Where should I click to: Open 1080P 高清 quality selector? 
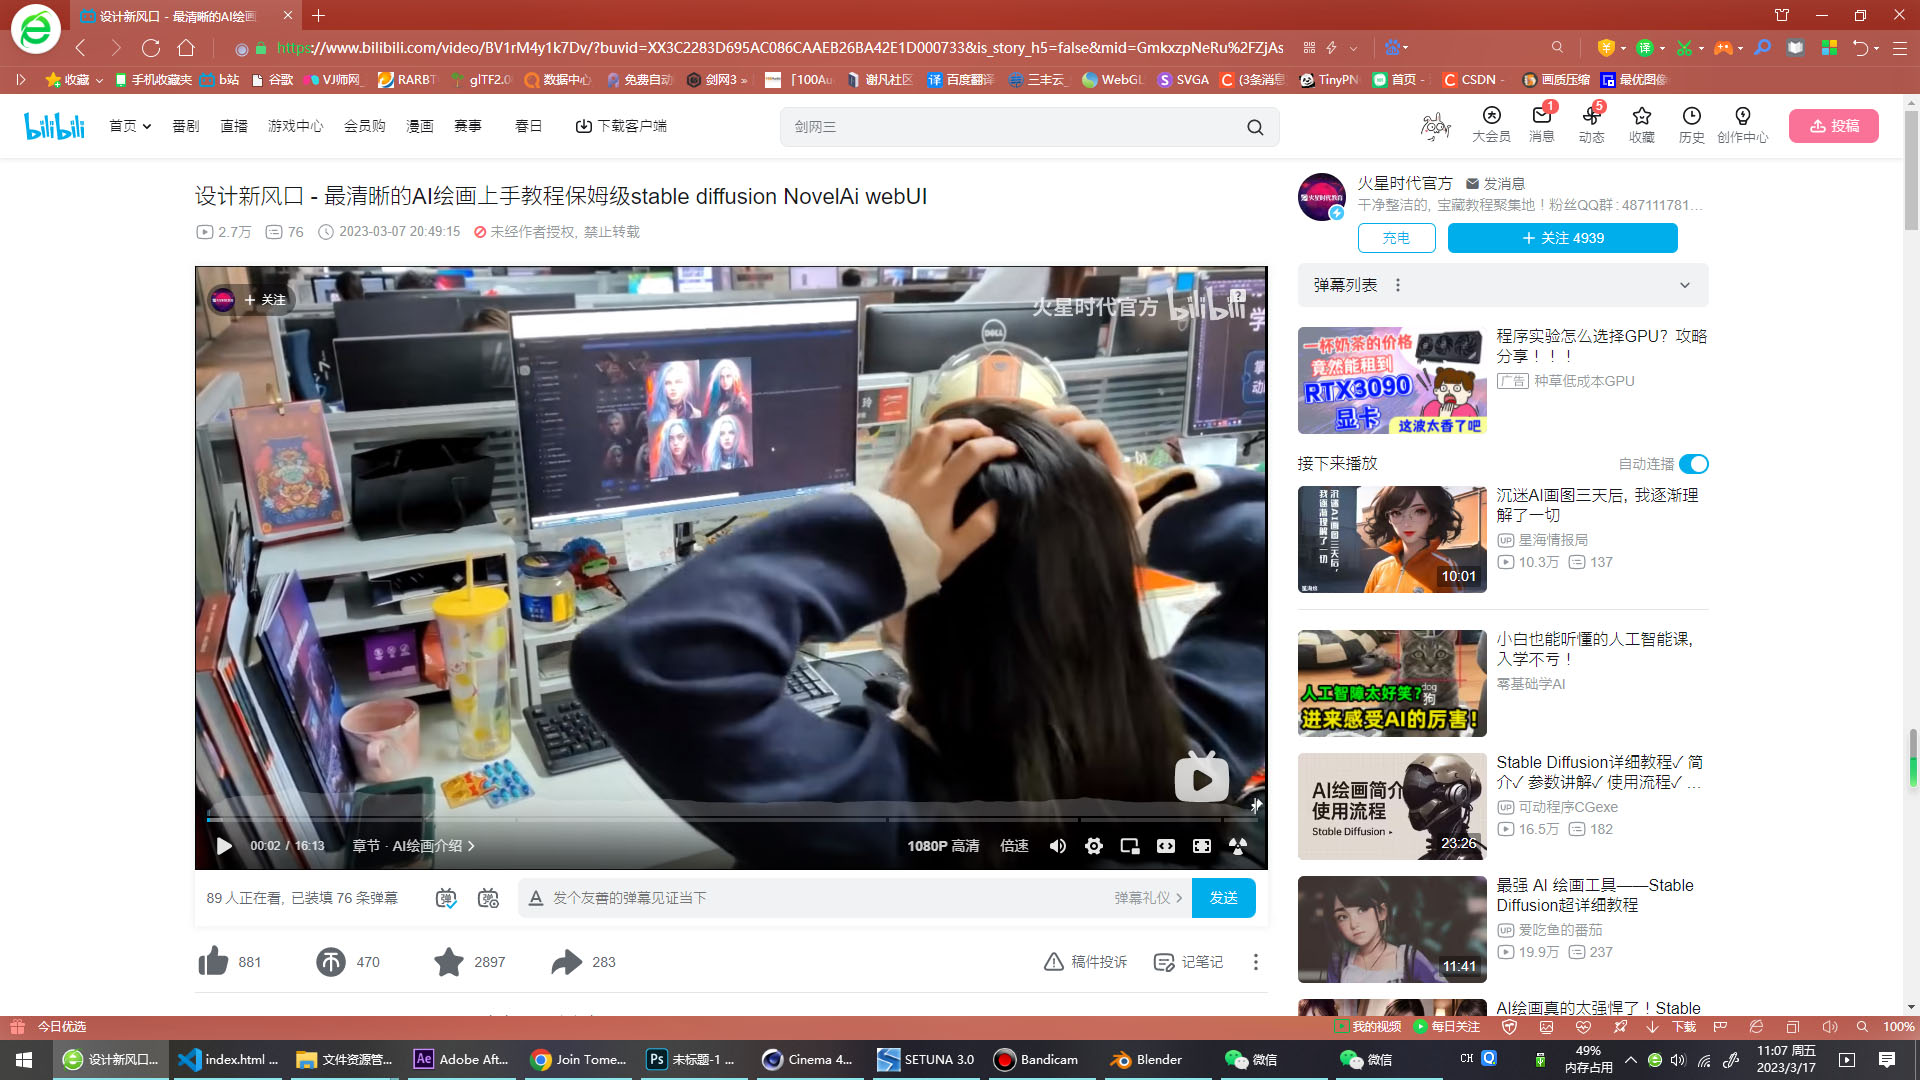point(943,846)
